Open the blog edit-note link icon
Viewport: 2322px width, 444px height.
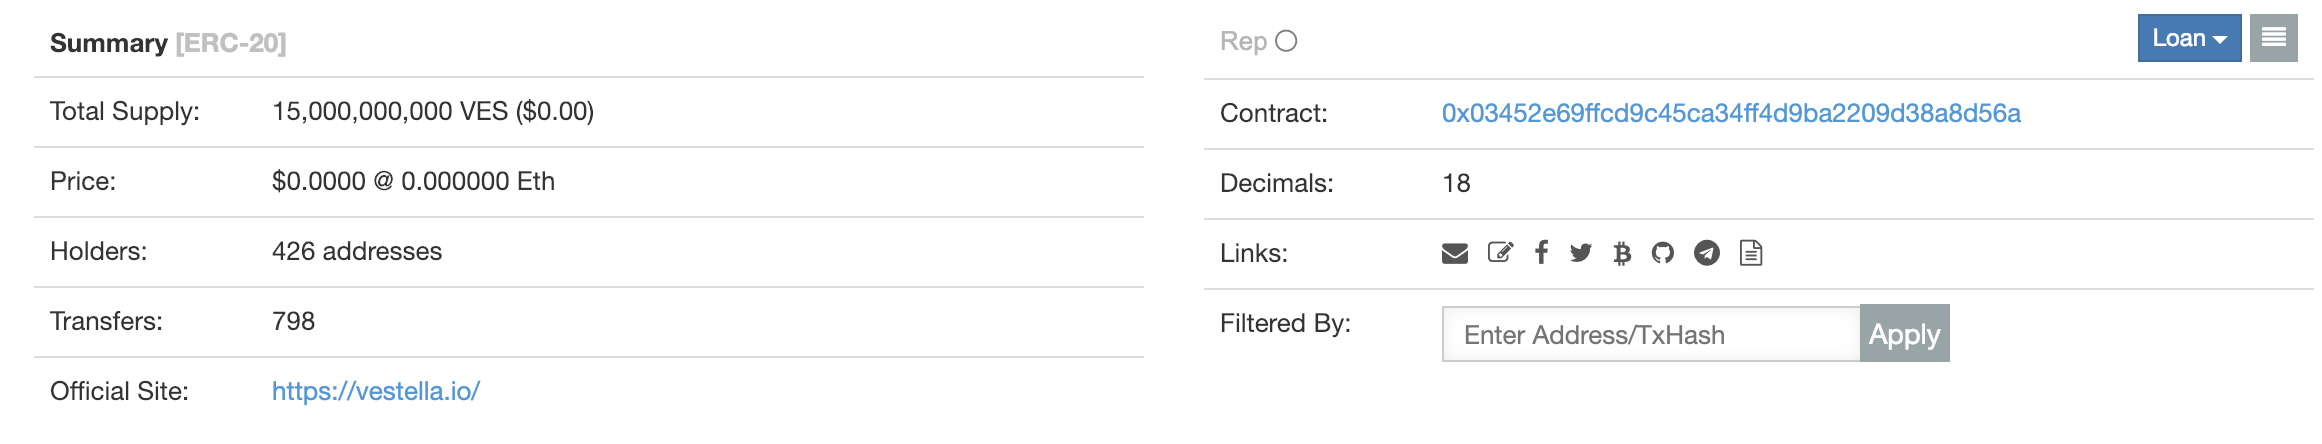tap(1500, 253)
